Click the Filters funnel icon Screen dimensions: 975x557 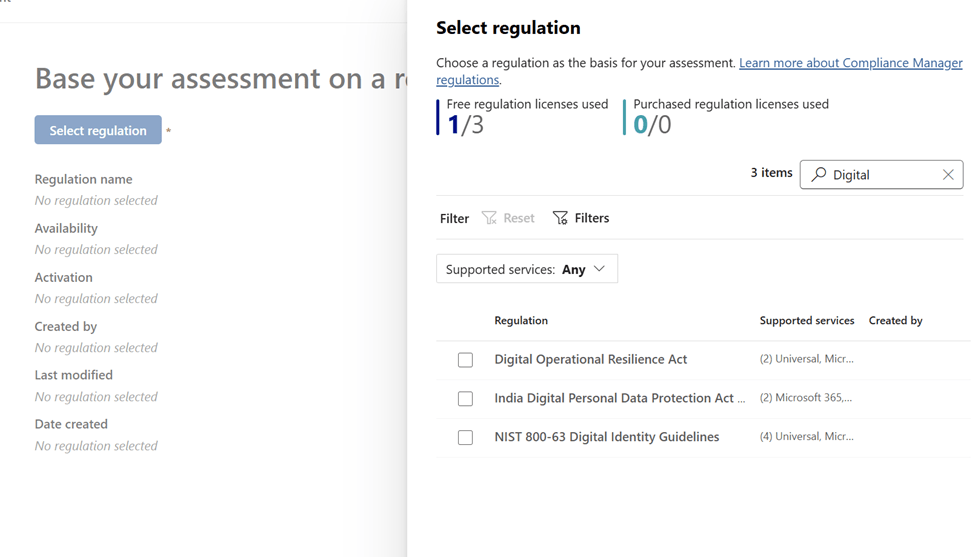coord(560,218)
